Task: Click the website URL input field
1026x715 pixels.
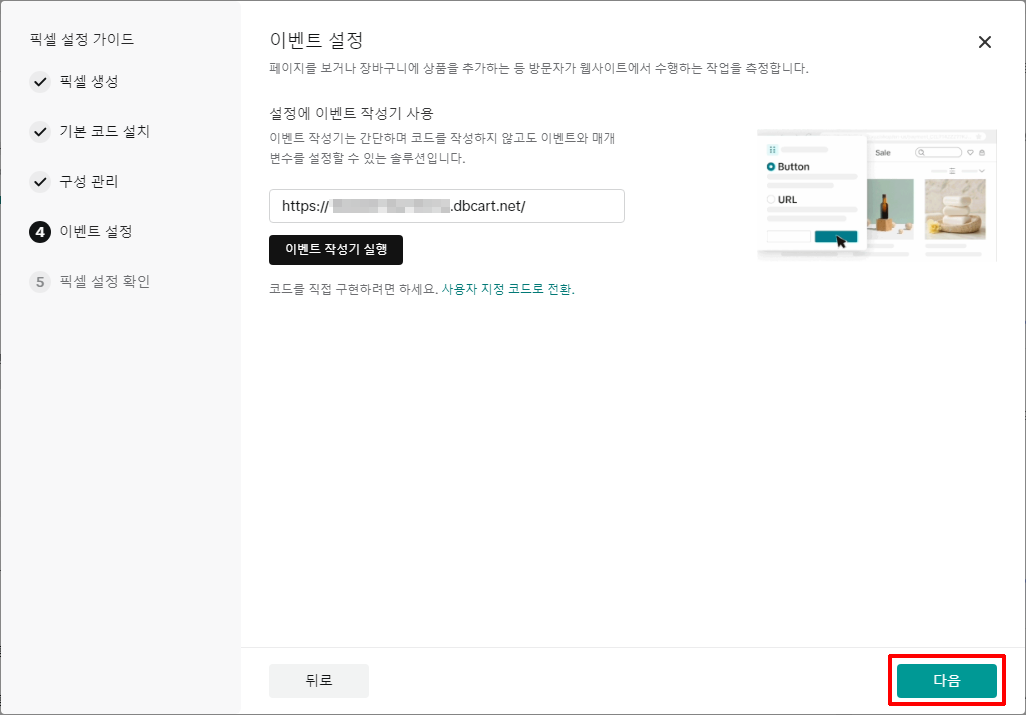Action: point(446,206)
